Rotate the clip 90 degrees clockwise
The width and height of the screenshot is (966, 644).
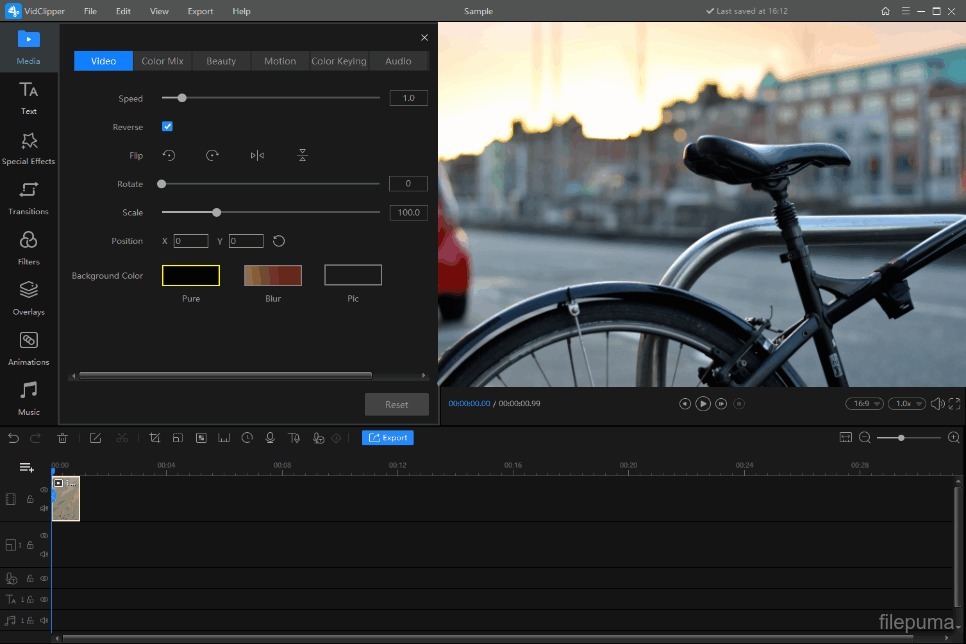[x=212, y=156]
